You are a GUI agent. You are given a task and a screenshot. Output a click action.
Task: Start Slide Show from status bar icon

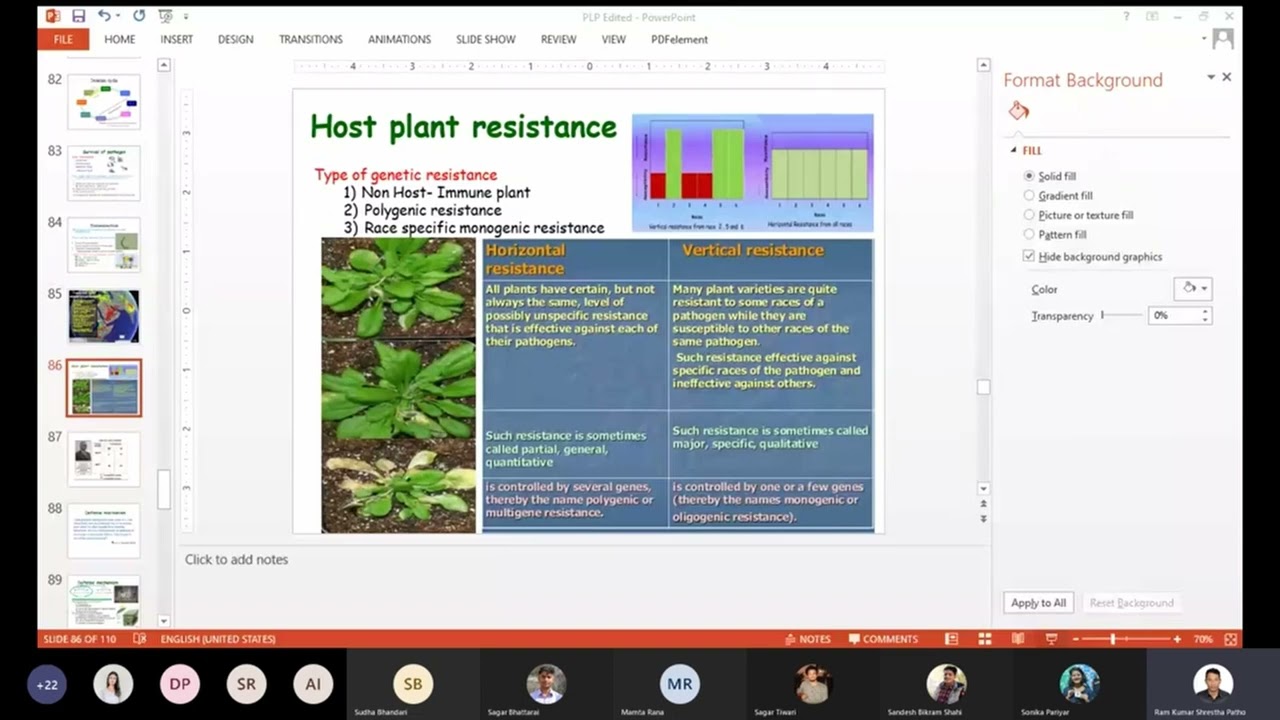[x=1052, y=639]
